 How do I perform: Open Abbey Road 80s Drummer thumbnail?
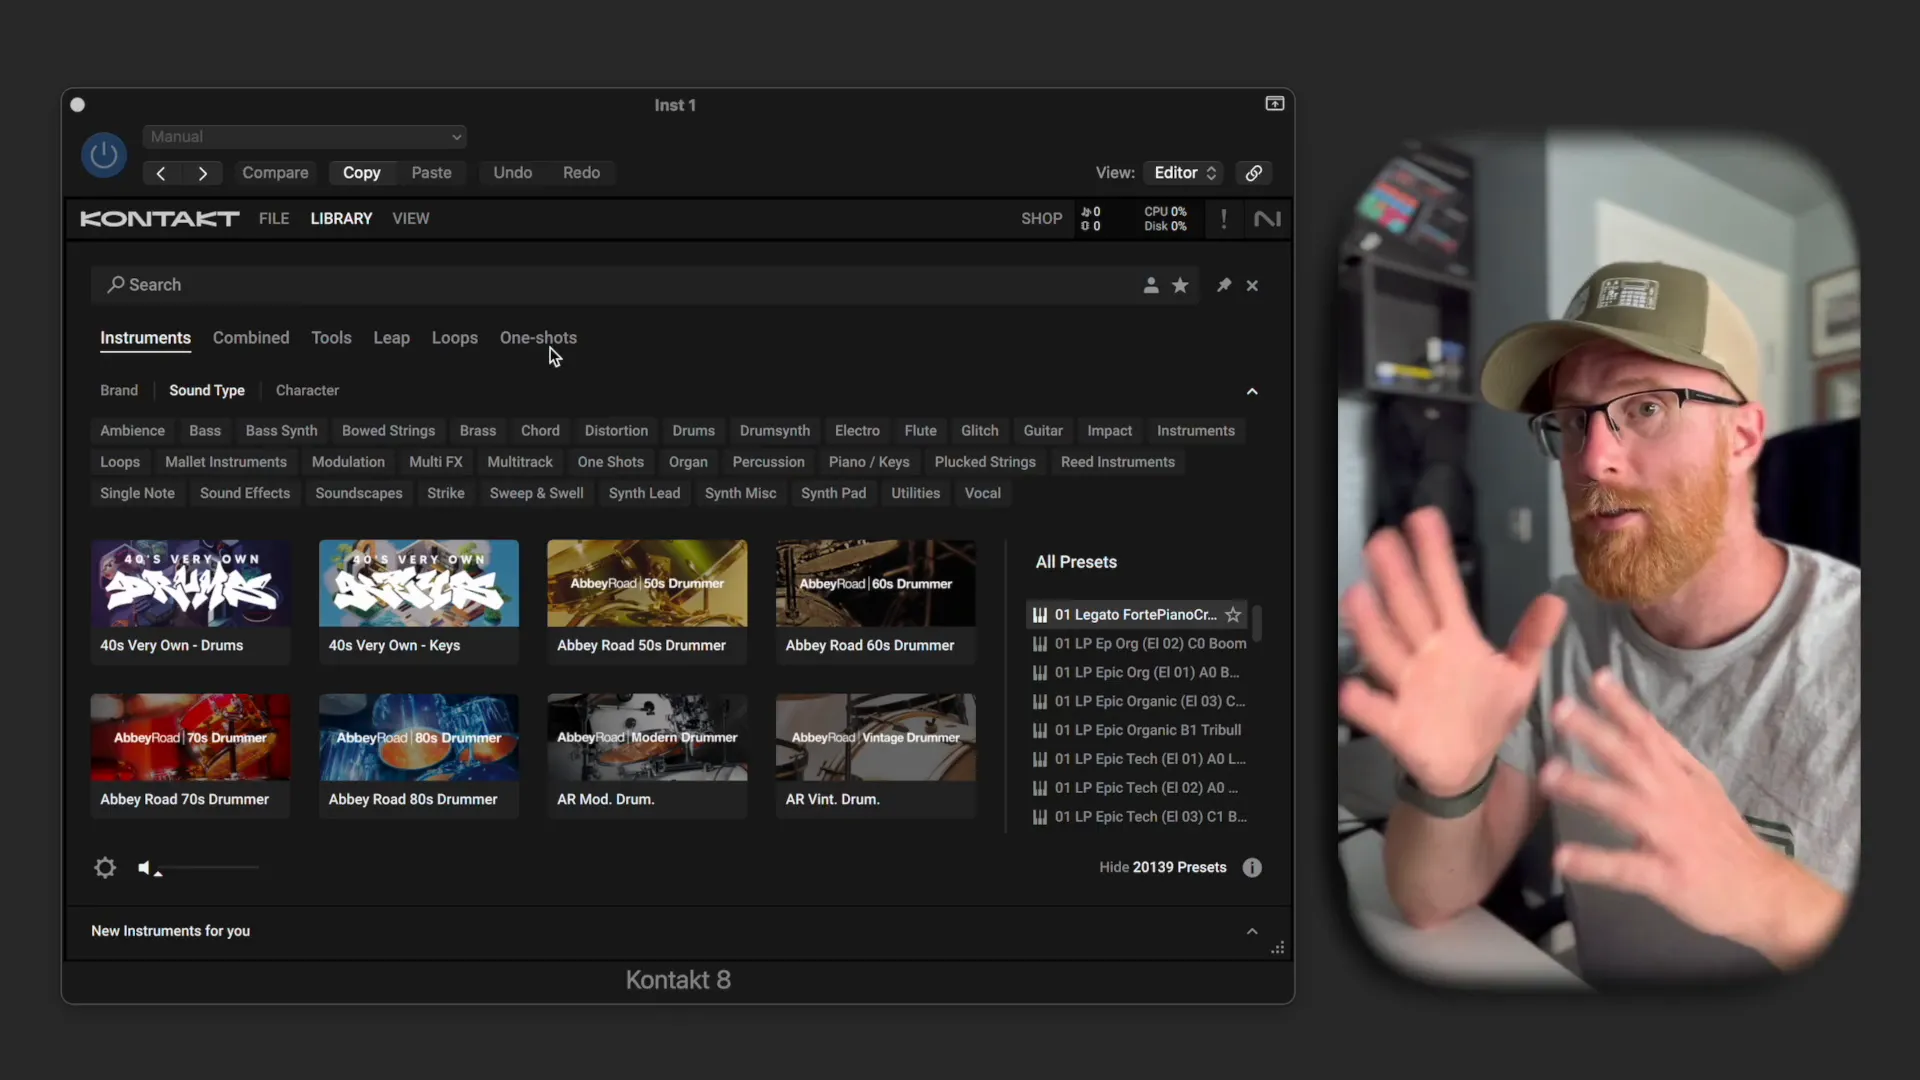tap(418, 756)
